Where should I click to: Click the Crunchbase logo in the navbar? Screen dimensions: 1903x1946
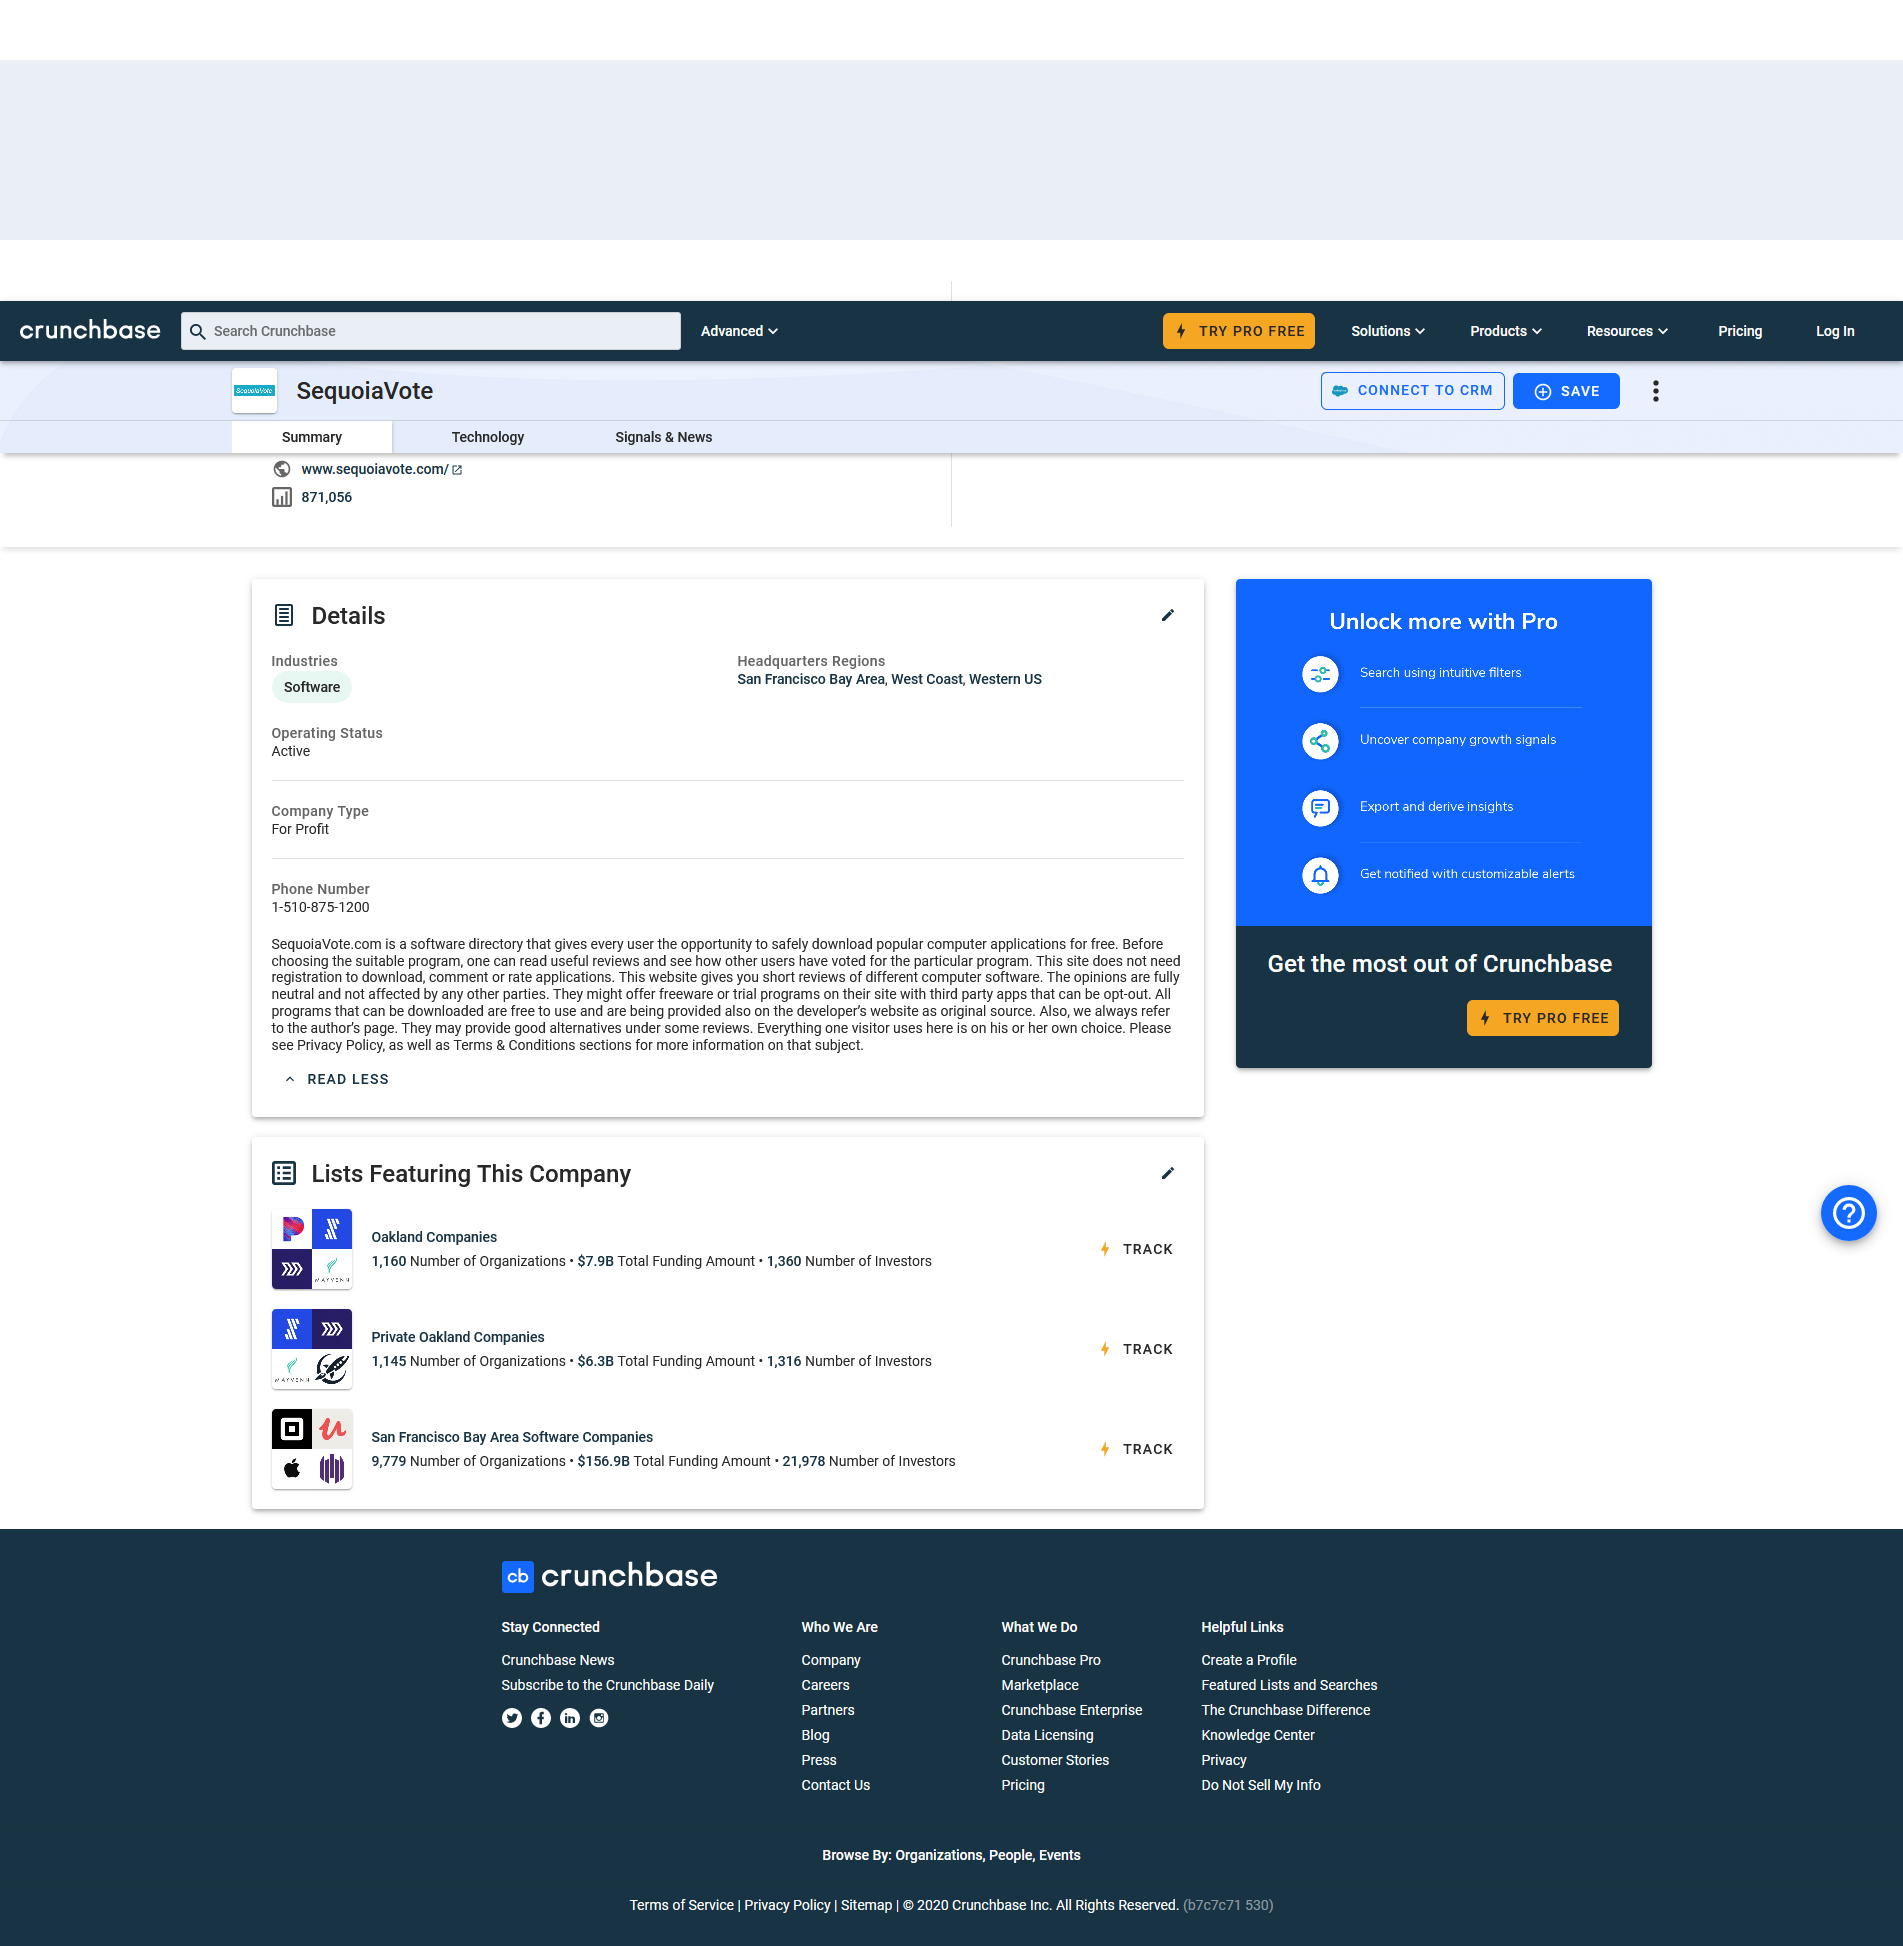pos(90,331)
